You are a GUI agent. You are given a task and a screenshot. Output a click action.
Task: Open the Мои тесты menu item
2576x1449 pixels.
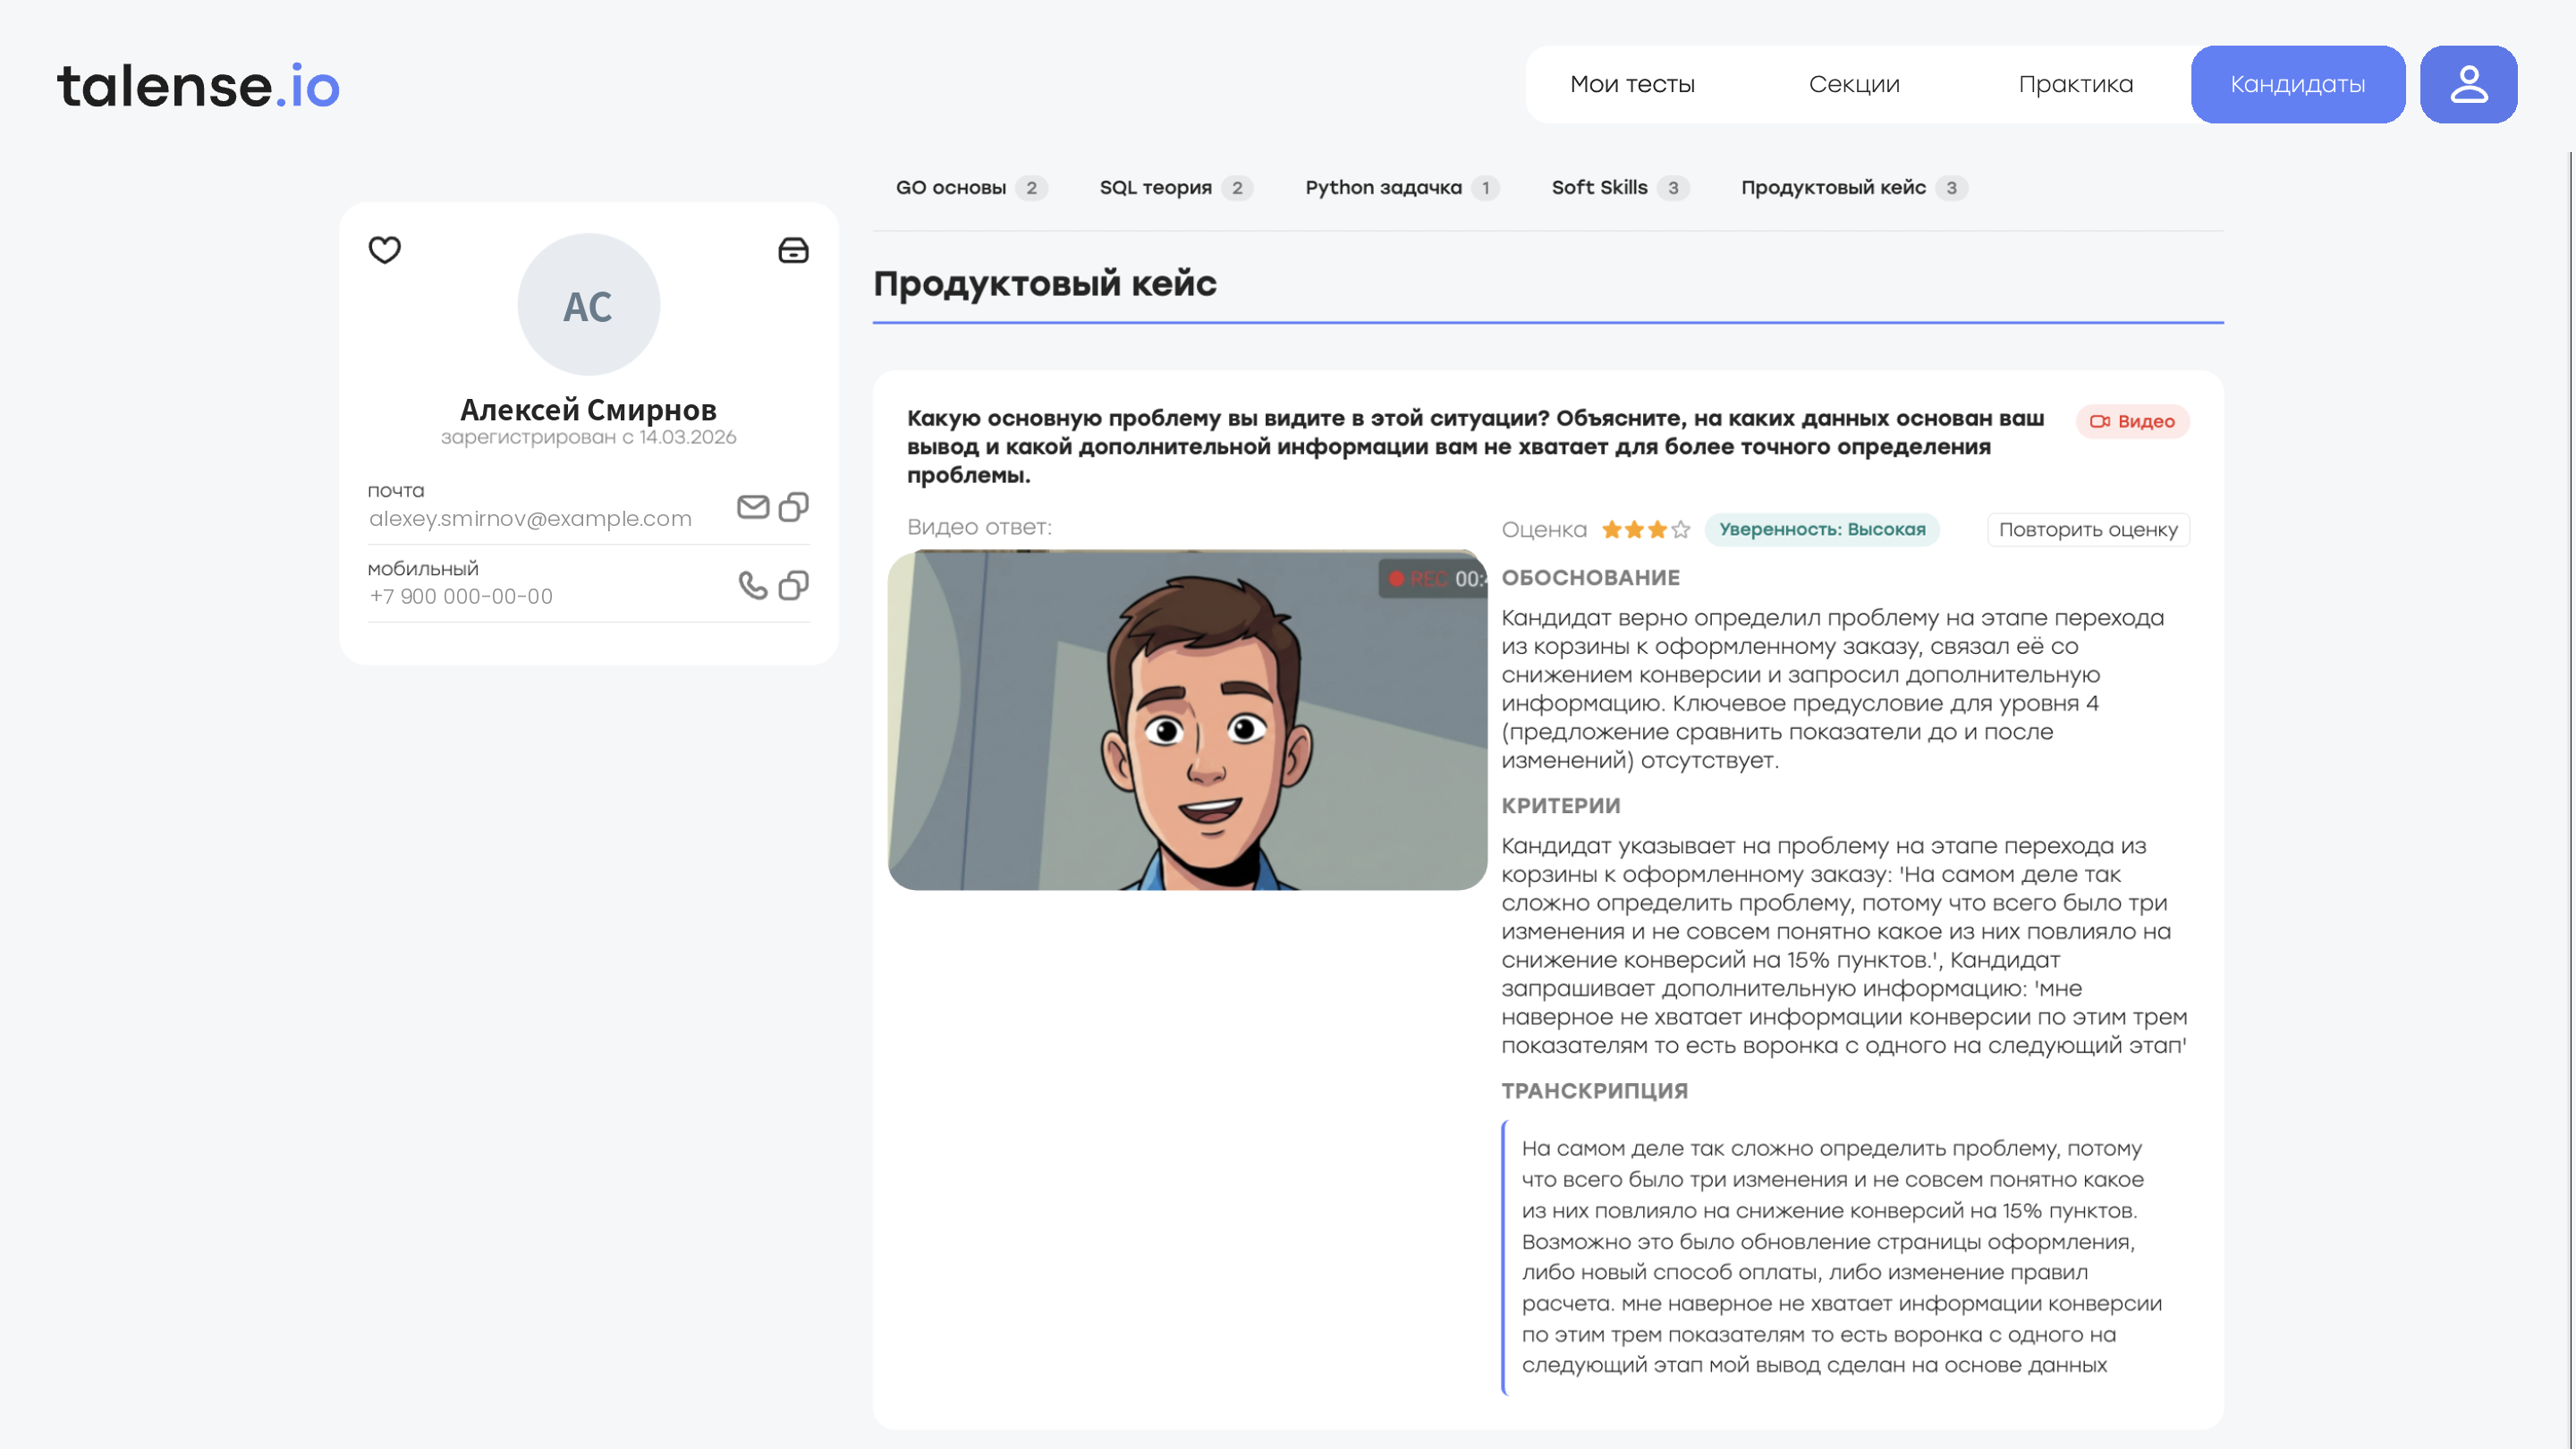[1632, 84]
